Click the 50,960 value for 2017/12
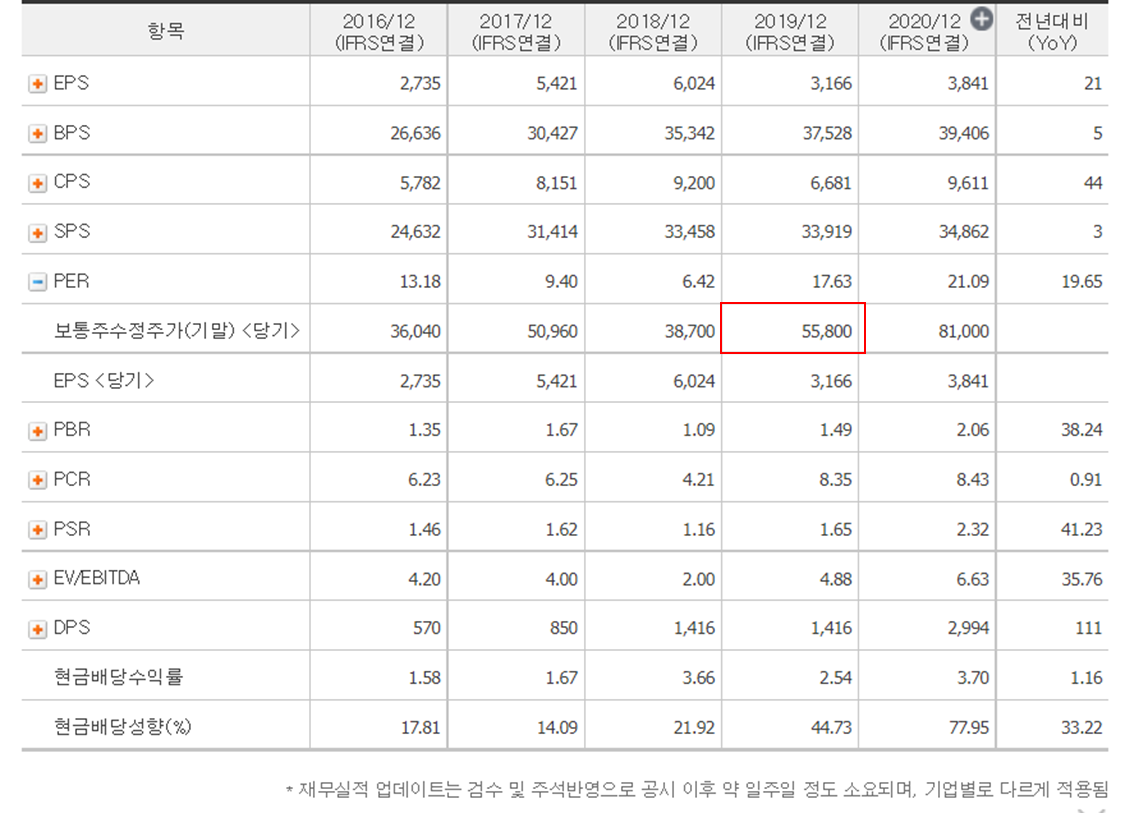 coord(552,332)
